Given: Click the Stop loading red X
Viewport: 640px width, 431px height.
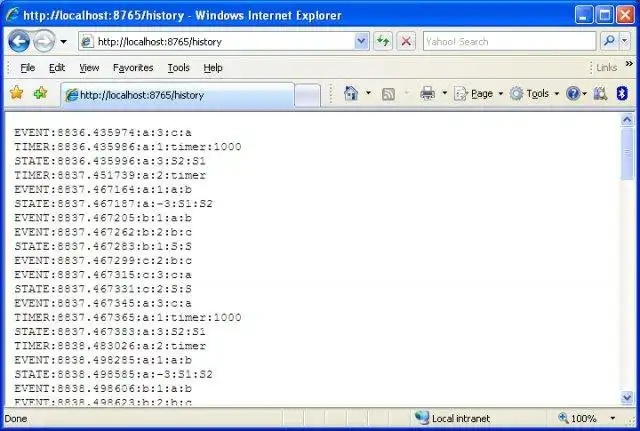Looking at the screenshot, I should [x=406, y=41].
